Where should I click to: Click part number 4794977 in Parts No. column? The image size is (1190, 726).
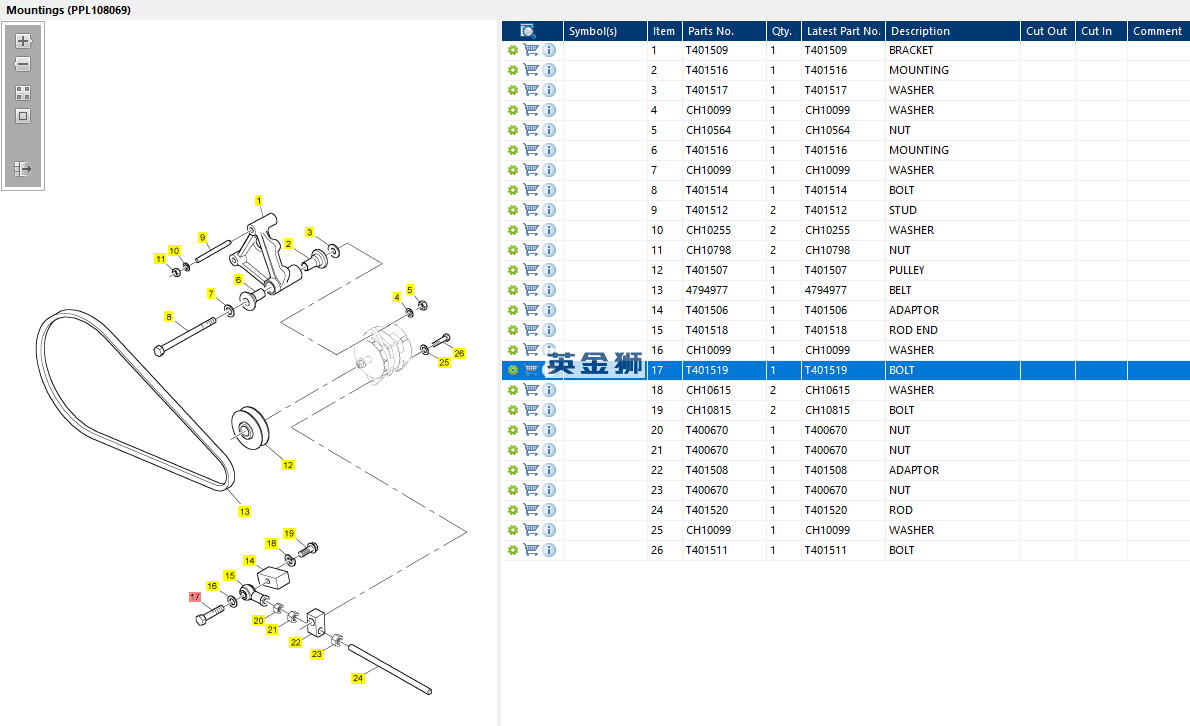(x=707, y=290)
